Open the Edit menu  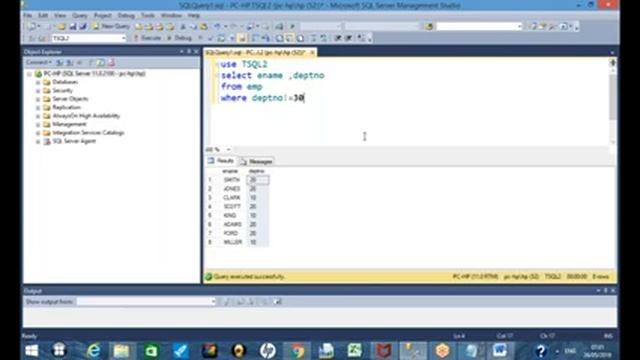pos(43,16)
